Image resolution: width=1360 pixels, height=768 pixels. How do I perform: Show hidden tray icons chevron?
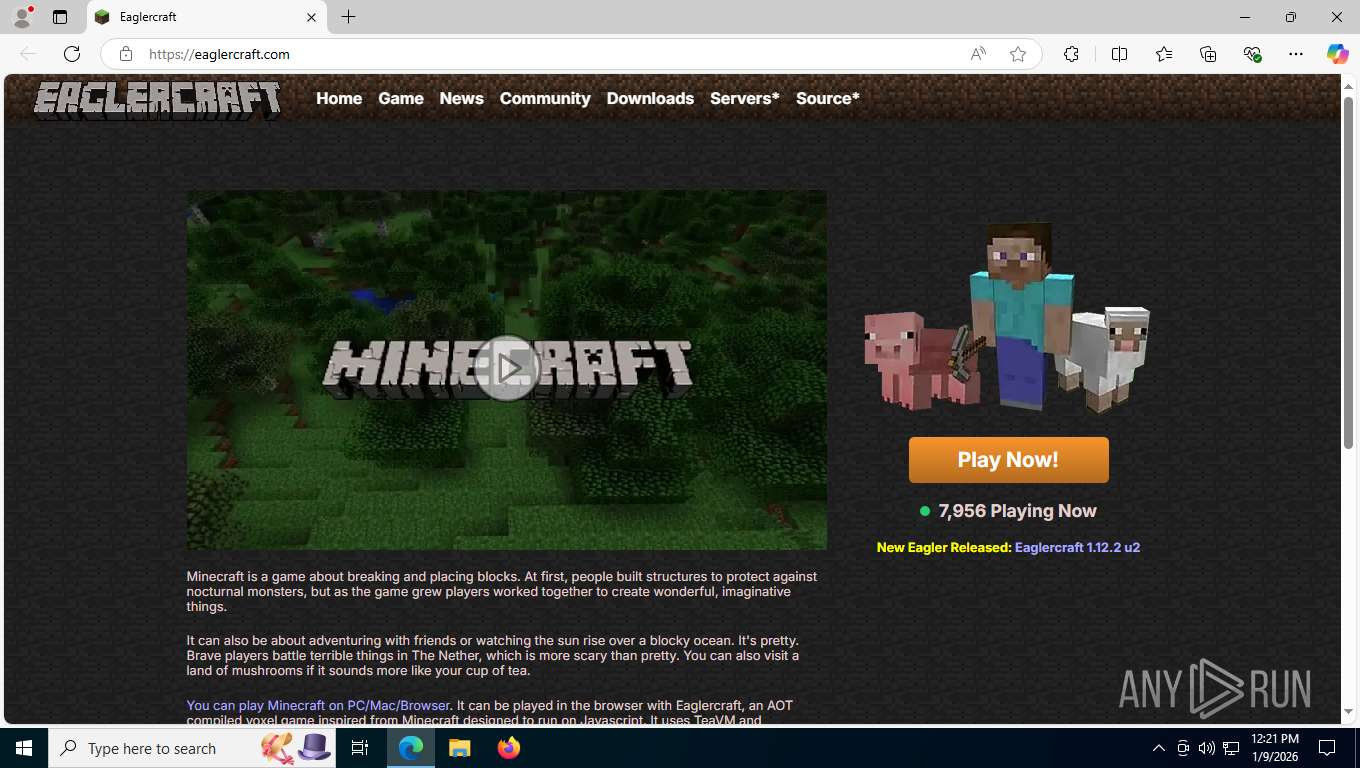pos(1158,748)
